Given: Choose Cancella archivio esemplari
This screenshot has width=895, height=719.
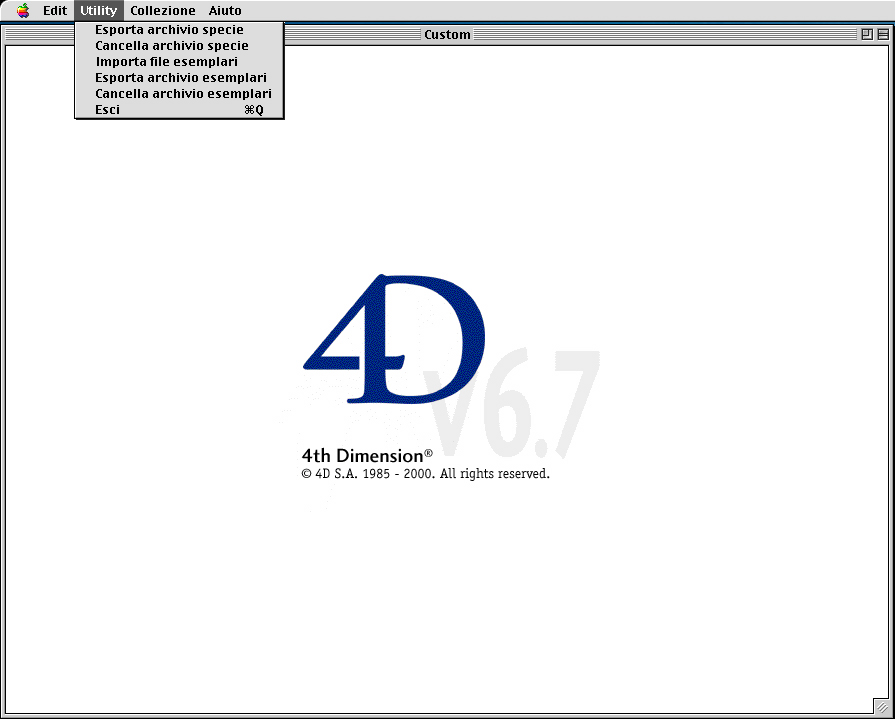Looking at the screenshot, I should (x=179, y=94).
